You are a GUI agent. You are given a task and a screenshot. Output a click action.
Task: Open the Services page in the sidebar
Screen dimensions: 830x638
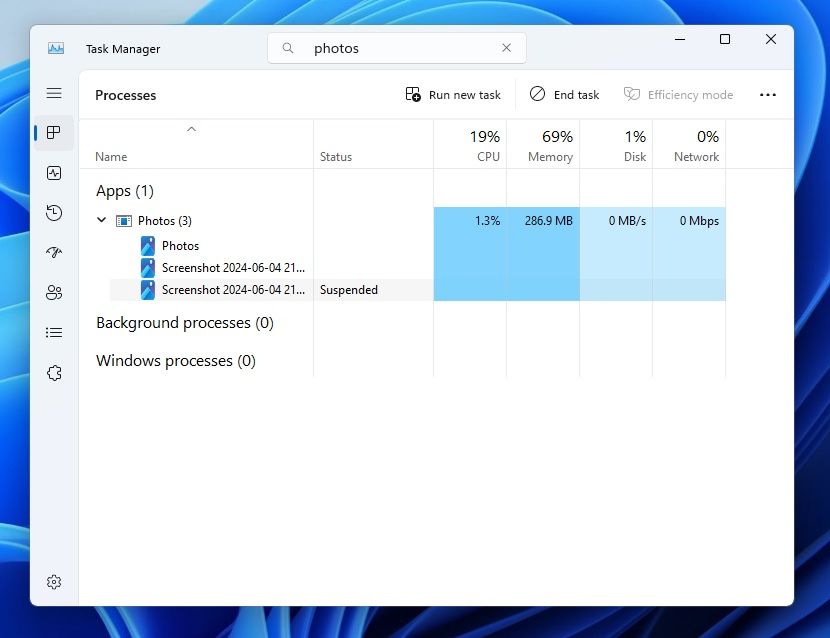pos(53,372)
